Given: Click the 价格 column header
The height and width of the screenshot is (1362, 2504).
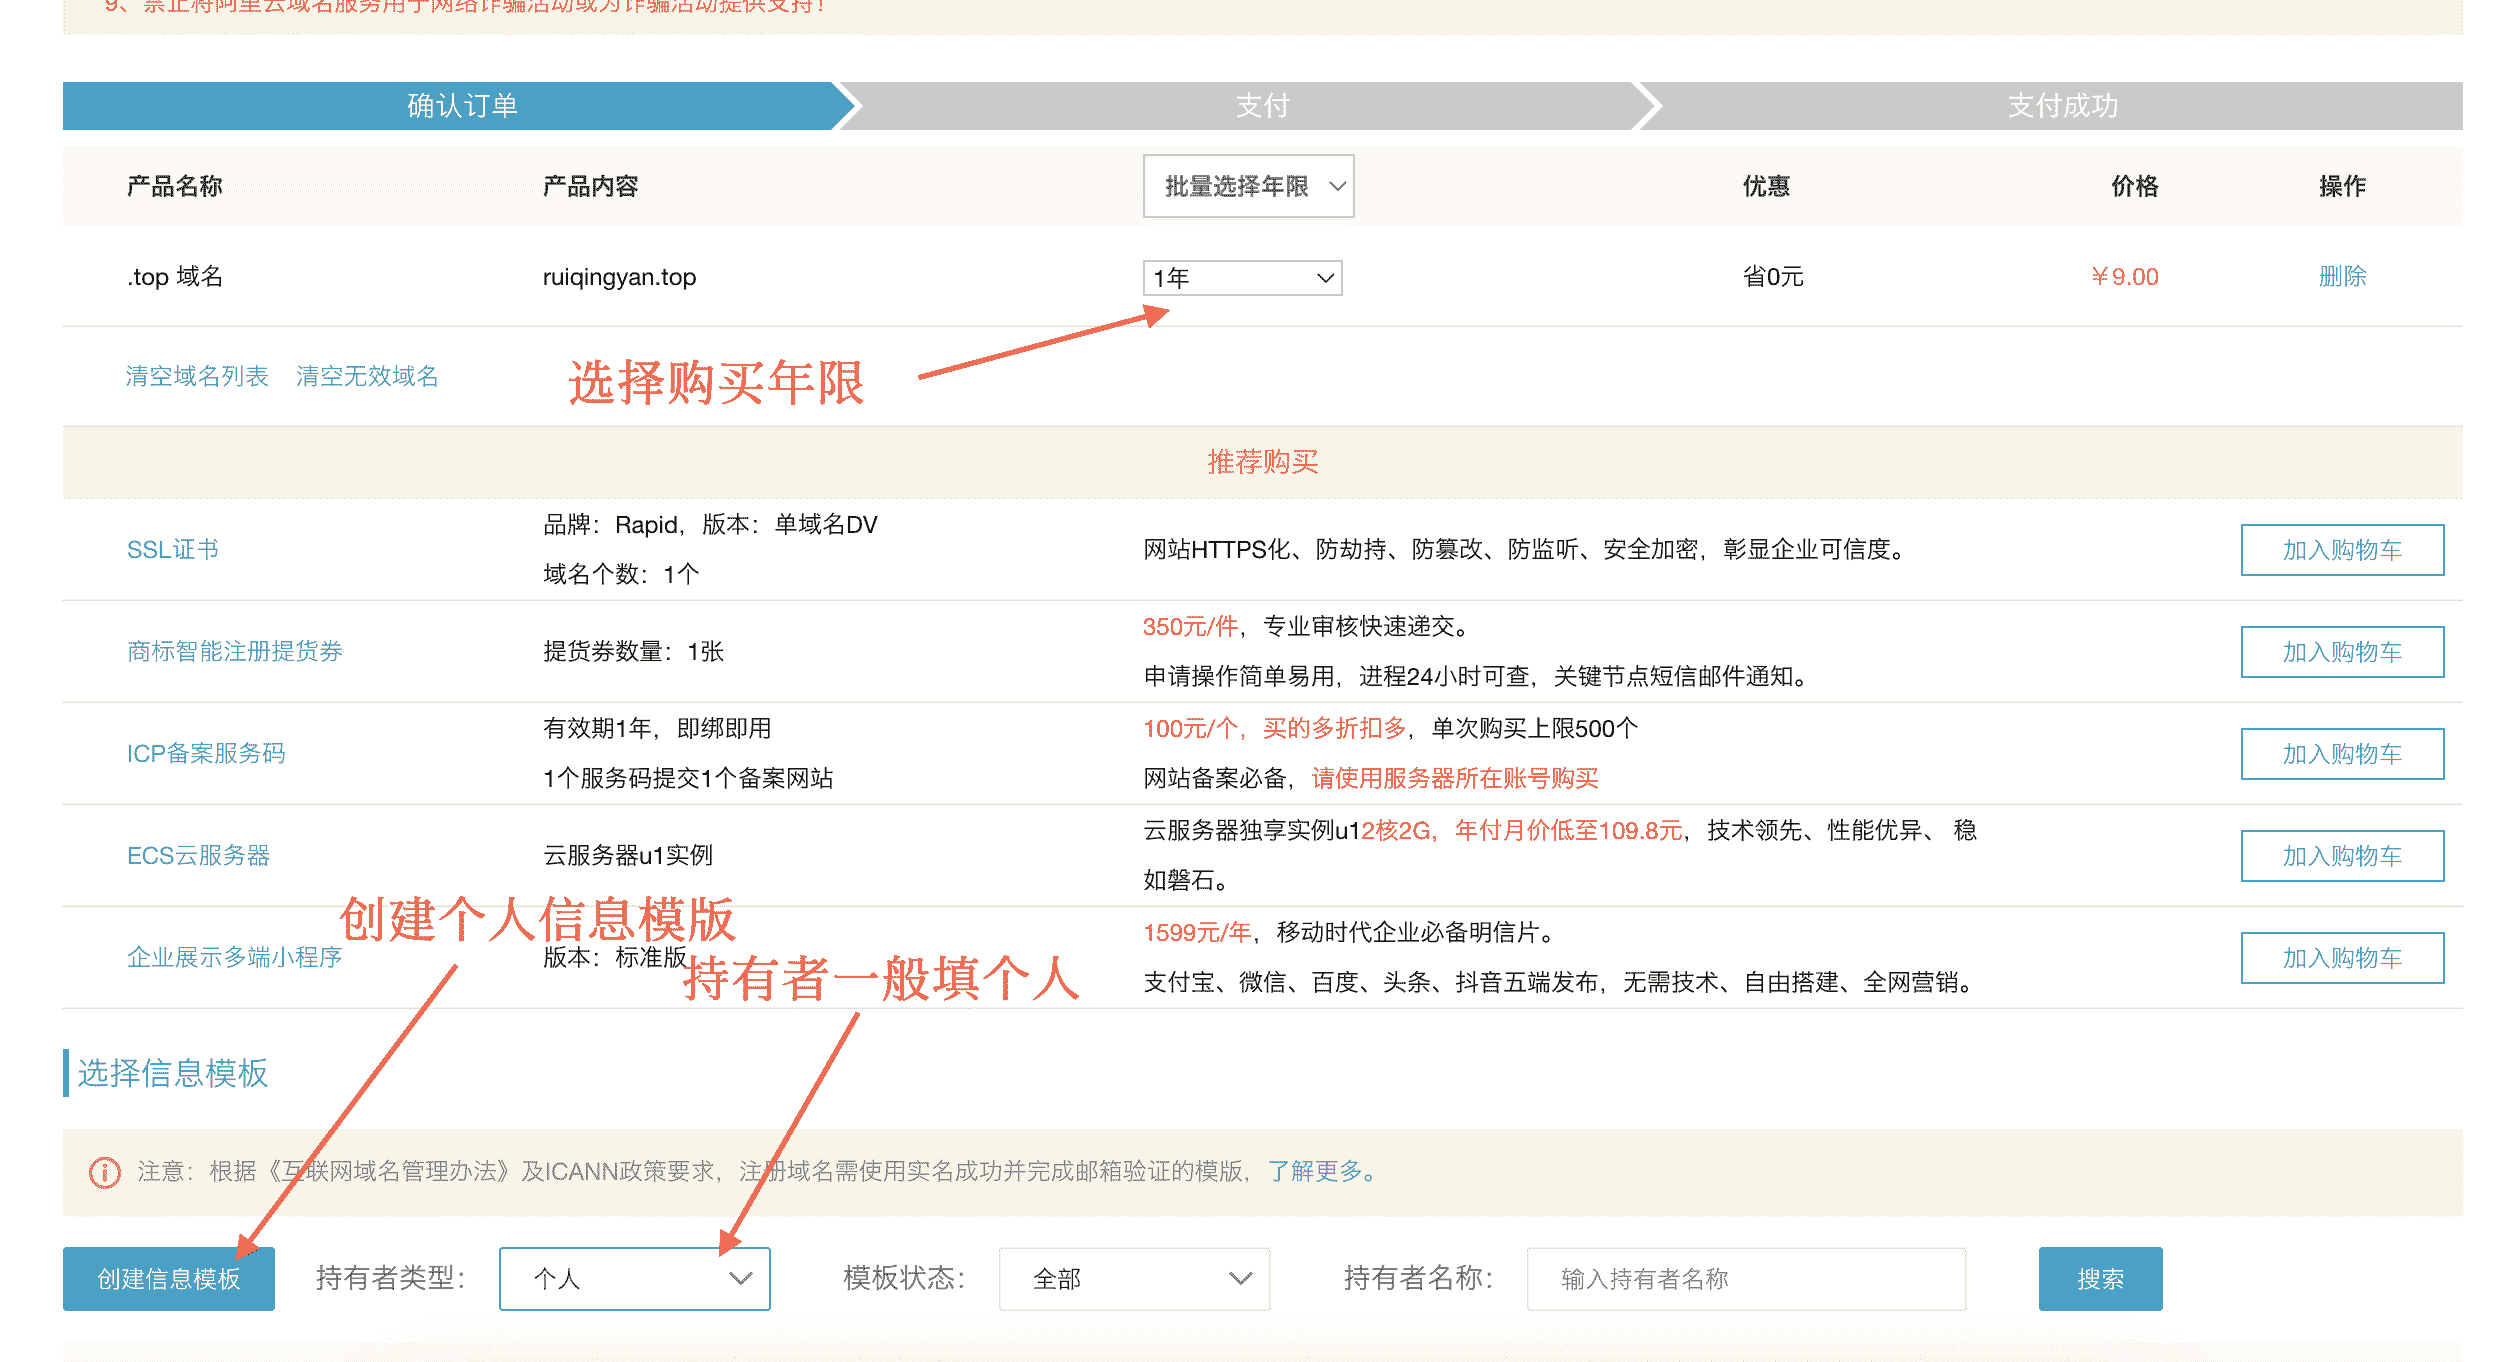Looking at the screenshot, I should coord(2134,186).
